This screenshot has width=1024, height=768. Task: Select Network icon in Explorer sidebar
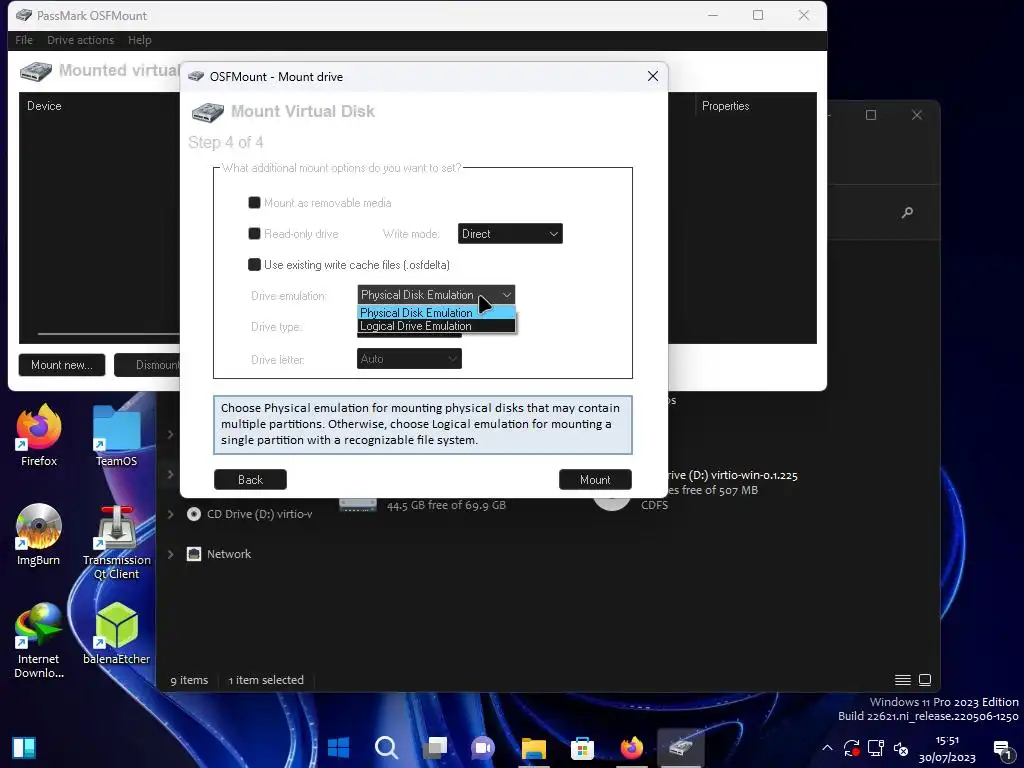194,554
